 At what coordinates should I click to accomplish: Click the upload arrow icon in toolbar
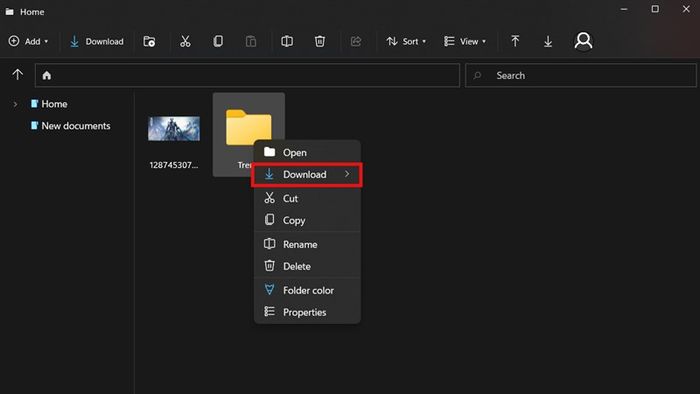coord(515,41)
